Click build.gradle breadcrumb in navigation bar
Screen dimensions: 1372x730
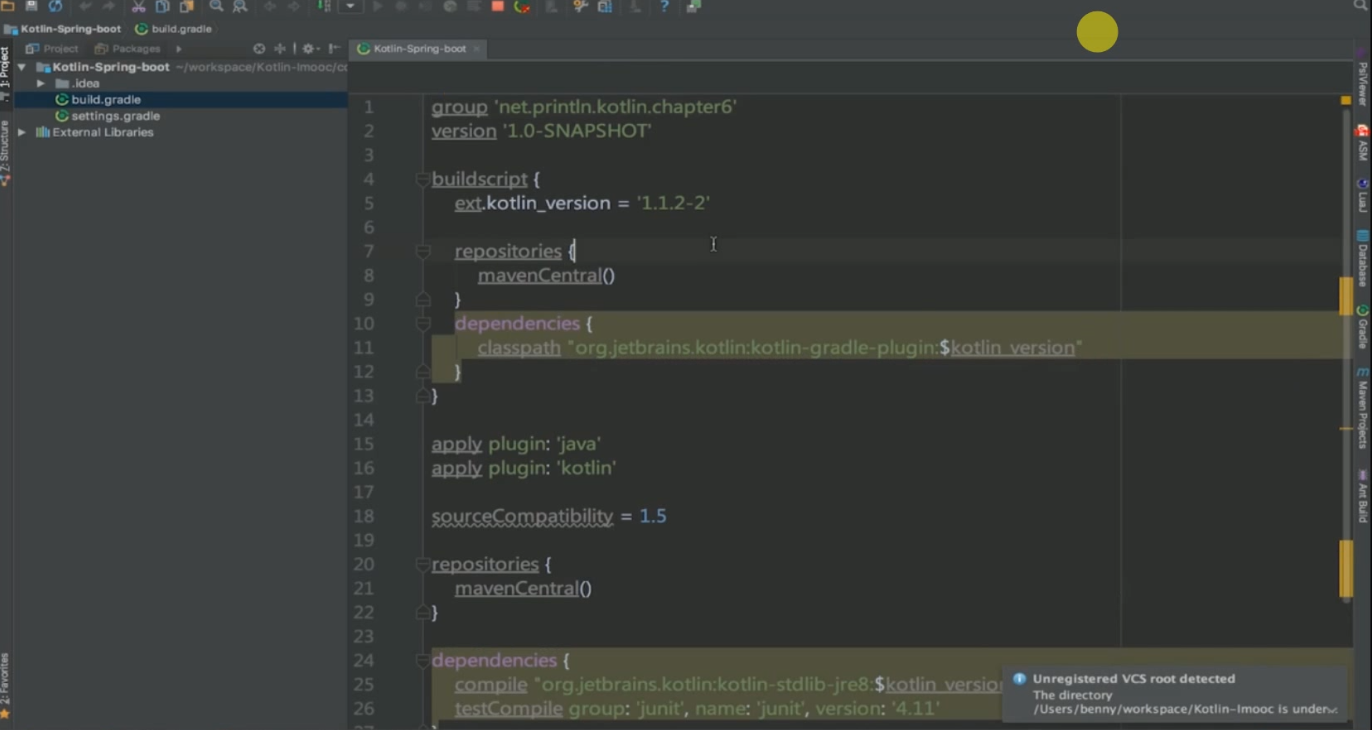click(173, 29)
